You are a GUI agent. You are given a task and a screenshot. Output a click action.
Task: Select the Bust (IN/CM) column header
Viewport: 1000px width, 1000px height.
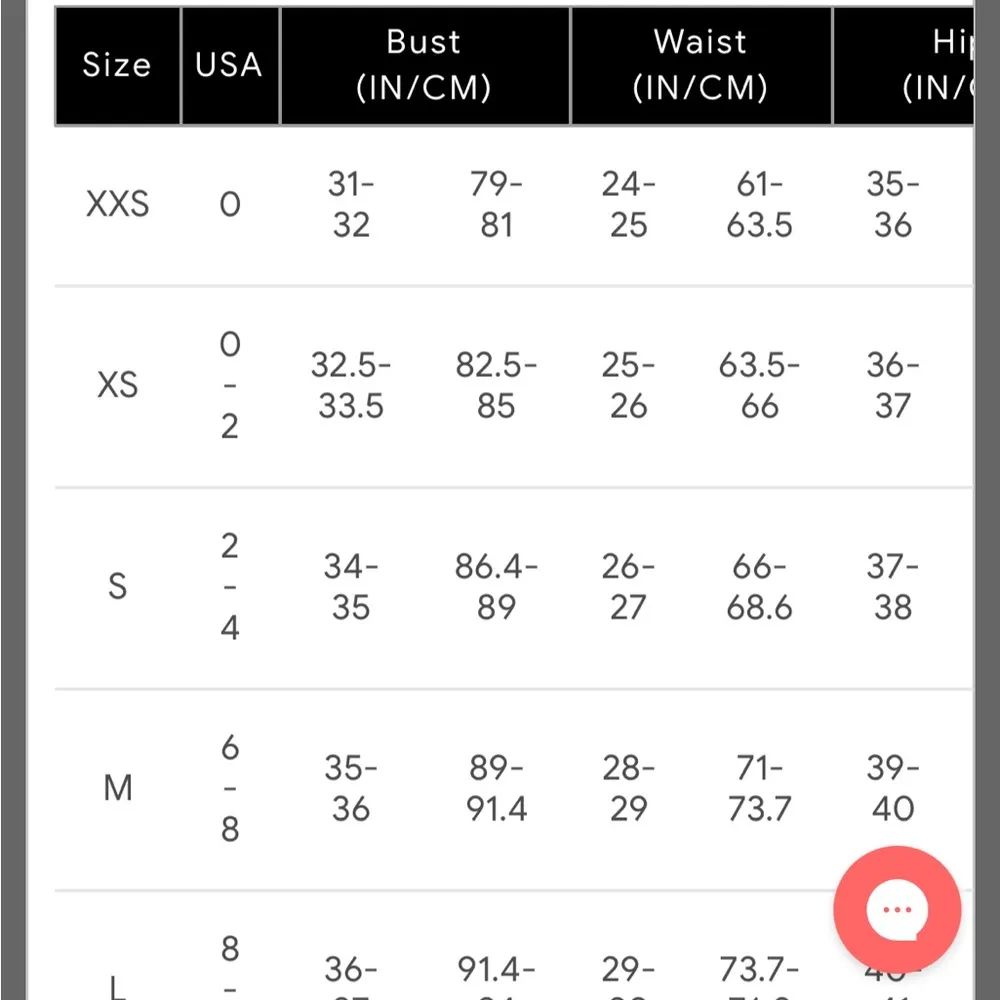point(424,65)
